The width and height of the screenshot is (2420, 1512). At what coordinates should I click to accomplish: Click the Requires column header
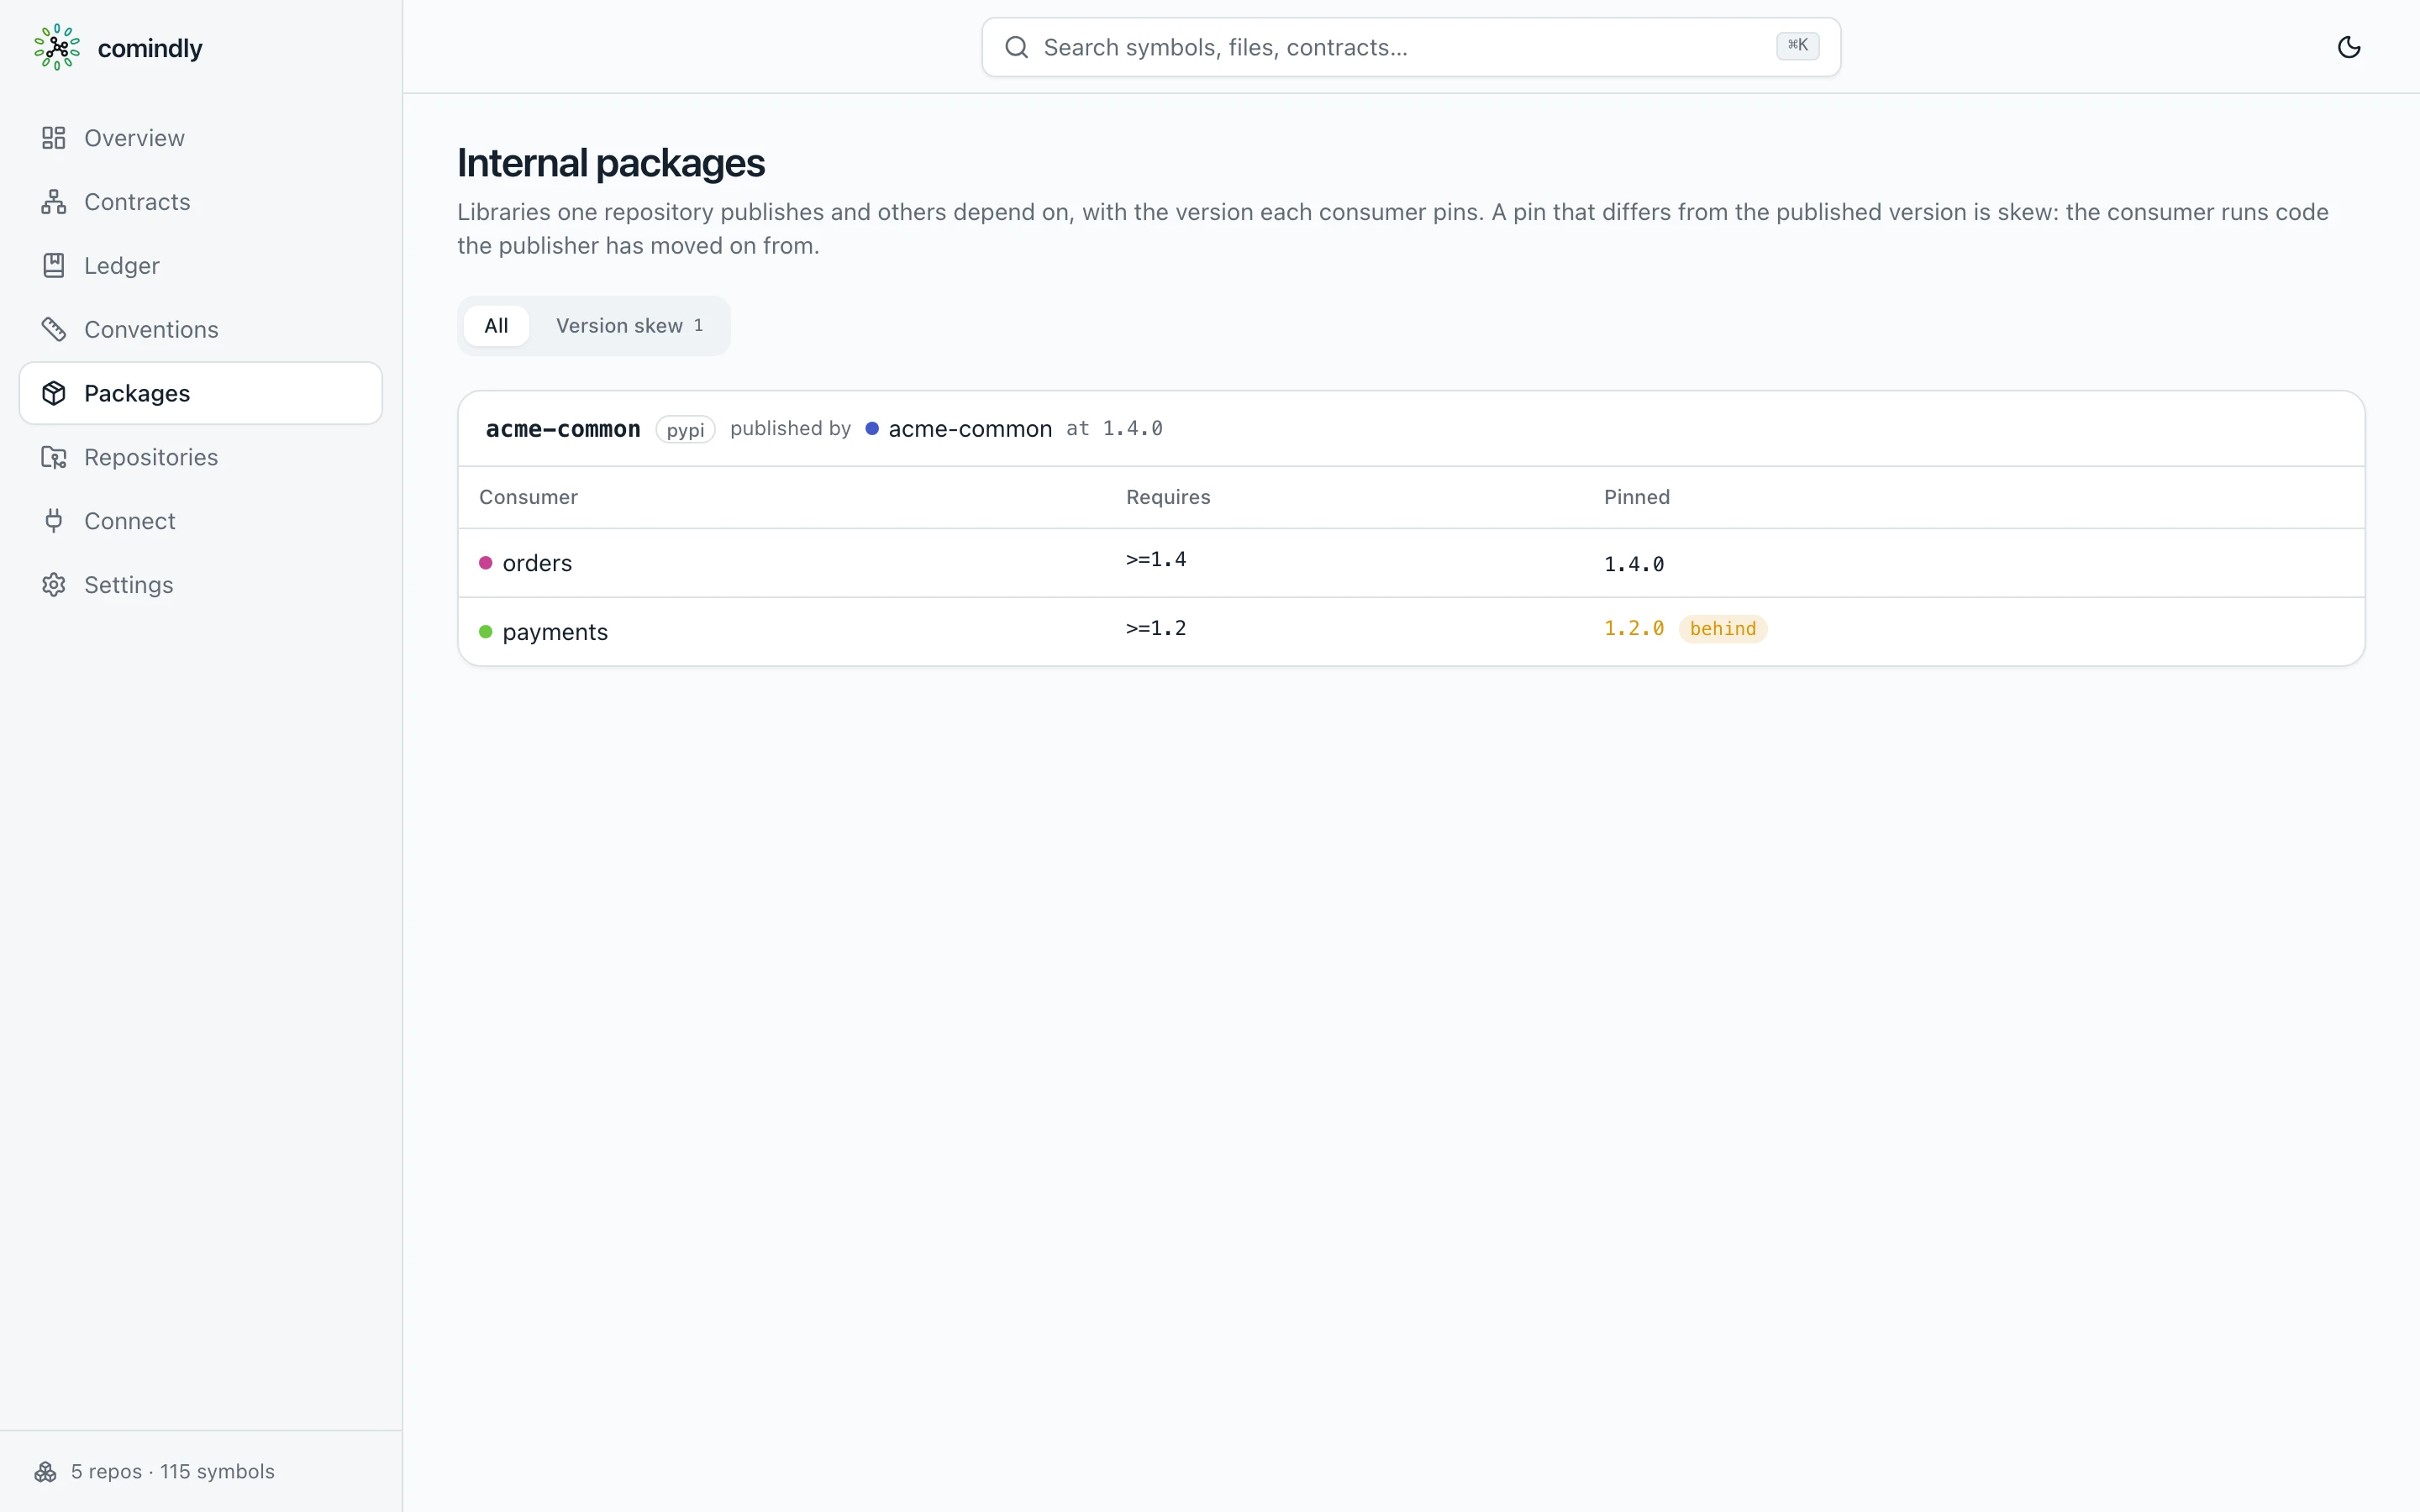1168,497
